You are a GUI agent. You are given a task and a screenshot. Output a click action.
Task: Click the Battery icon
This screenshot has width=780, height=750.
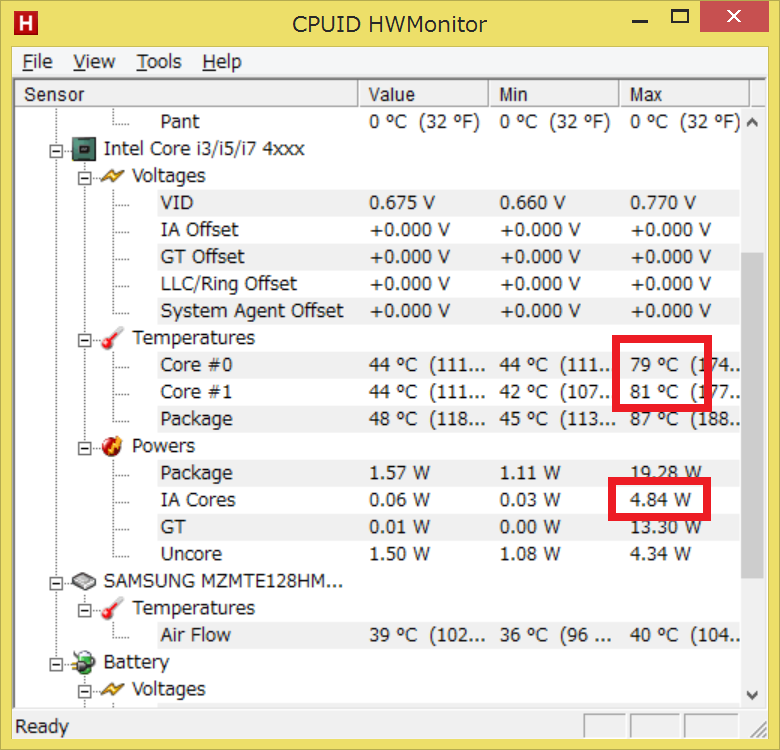83,662
